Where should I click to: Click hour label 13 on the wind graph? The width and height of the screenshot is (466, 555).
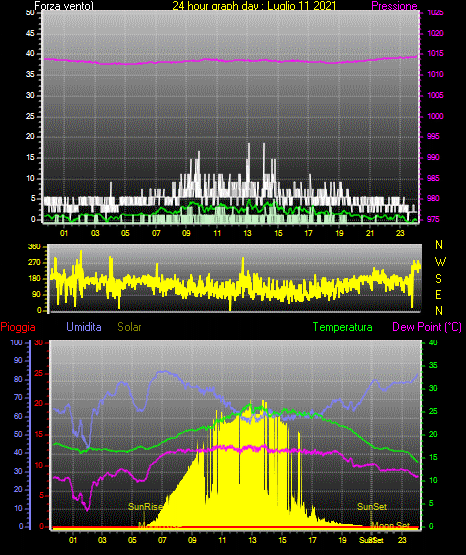[247, 233]
